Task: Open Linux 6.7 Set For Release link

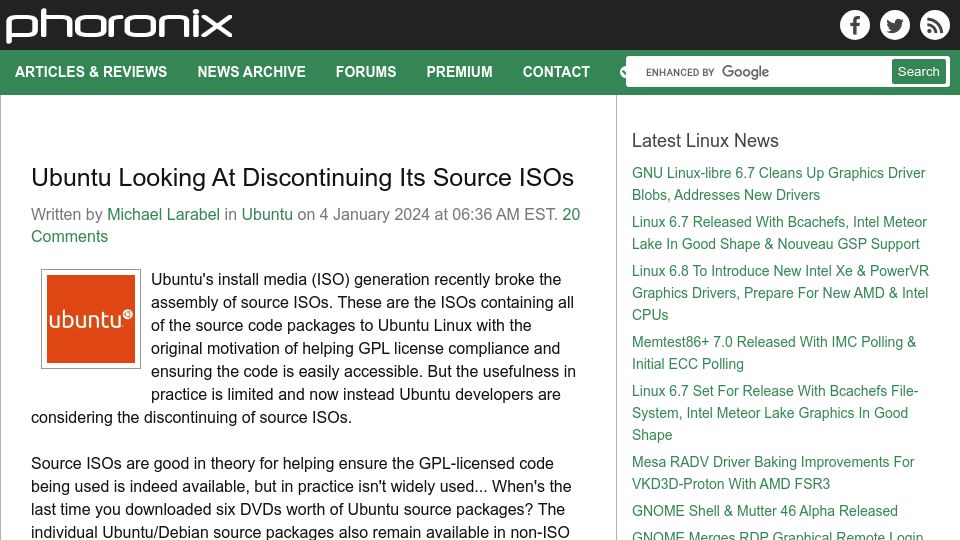Action: pos(775,413)
